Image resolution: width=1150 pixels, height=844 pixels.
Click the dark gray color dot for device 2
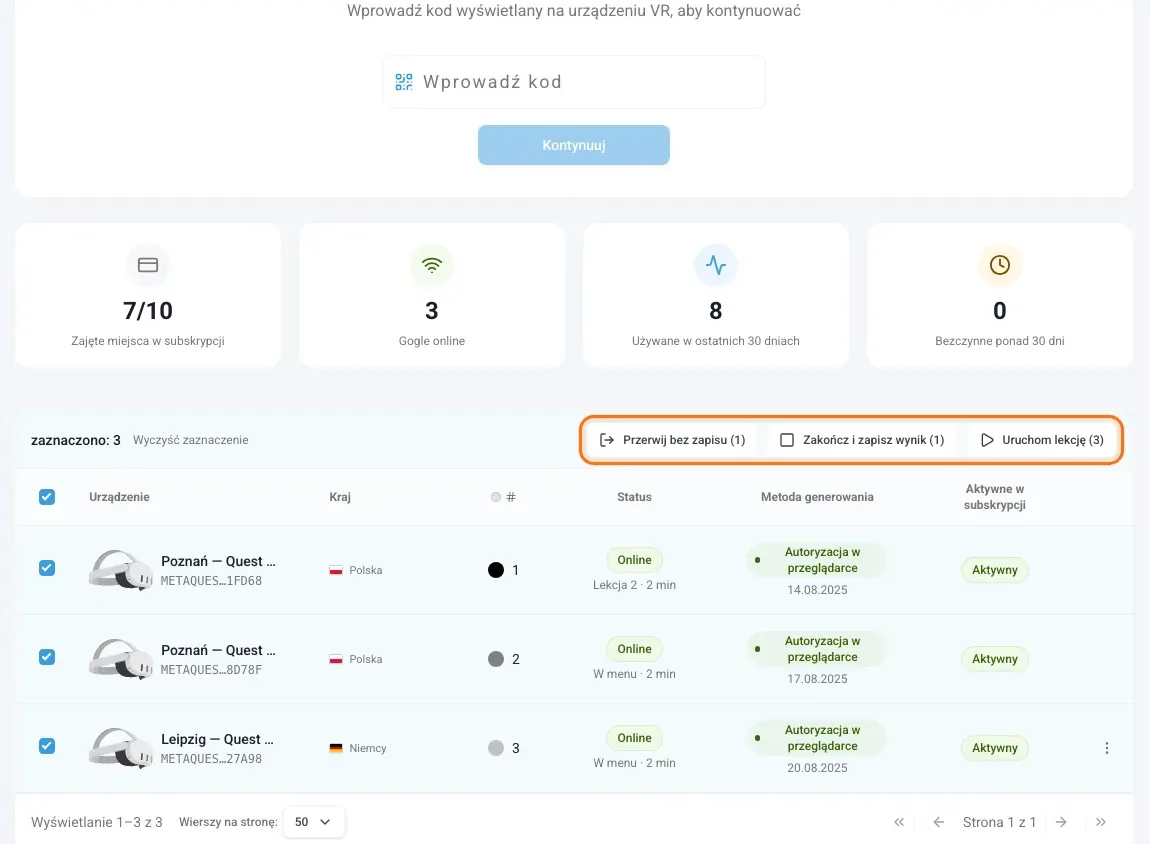click(496, 658)
